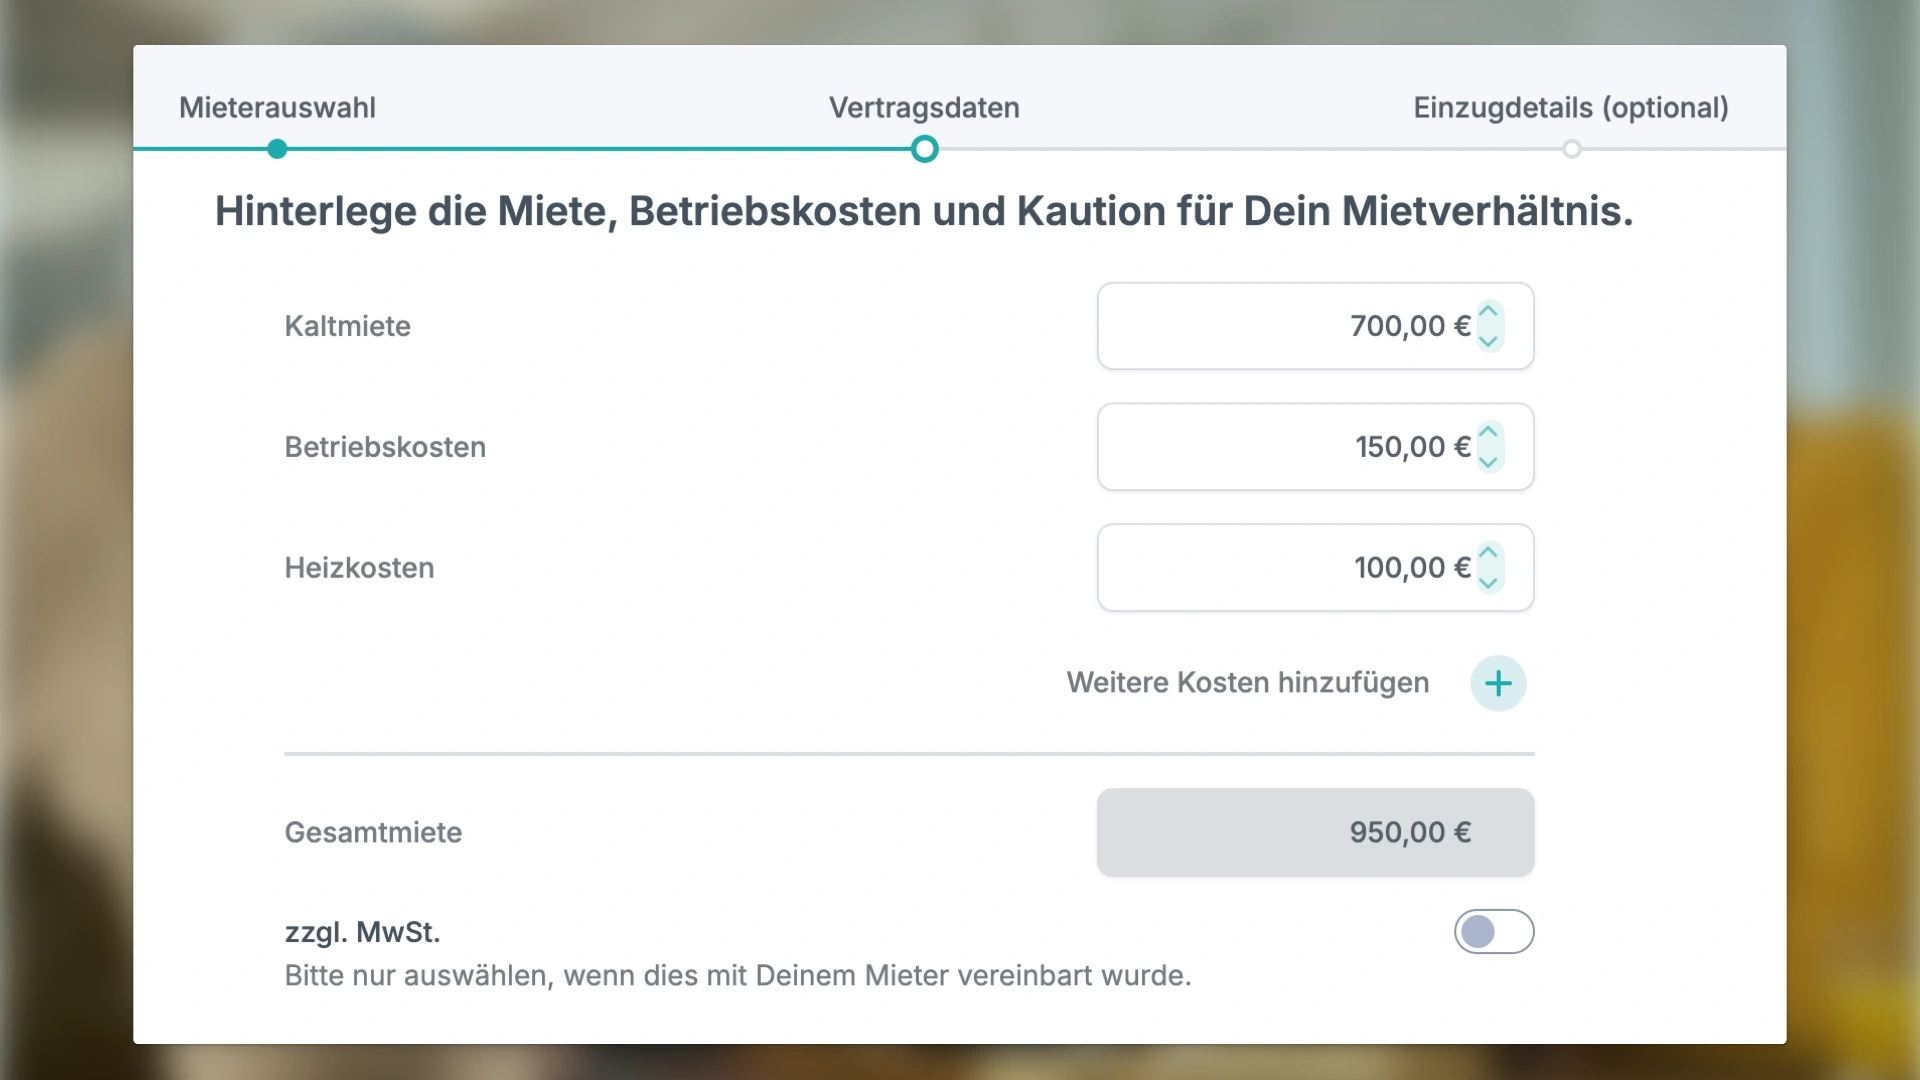Click the Mieterauswahl progress dot
This screenshot has width=1920, height=1080.
(277, 150)
